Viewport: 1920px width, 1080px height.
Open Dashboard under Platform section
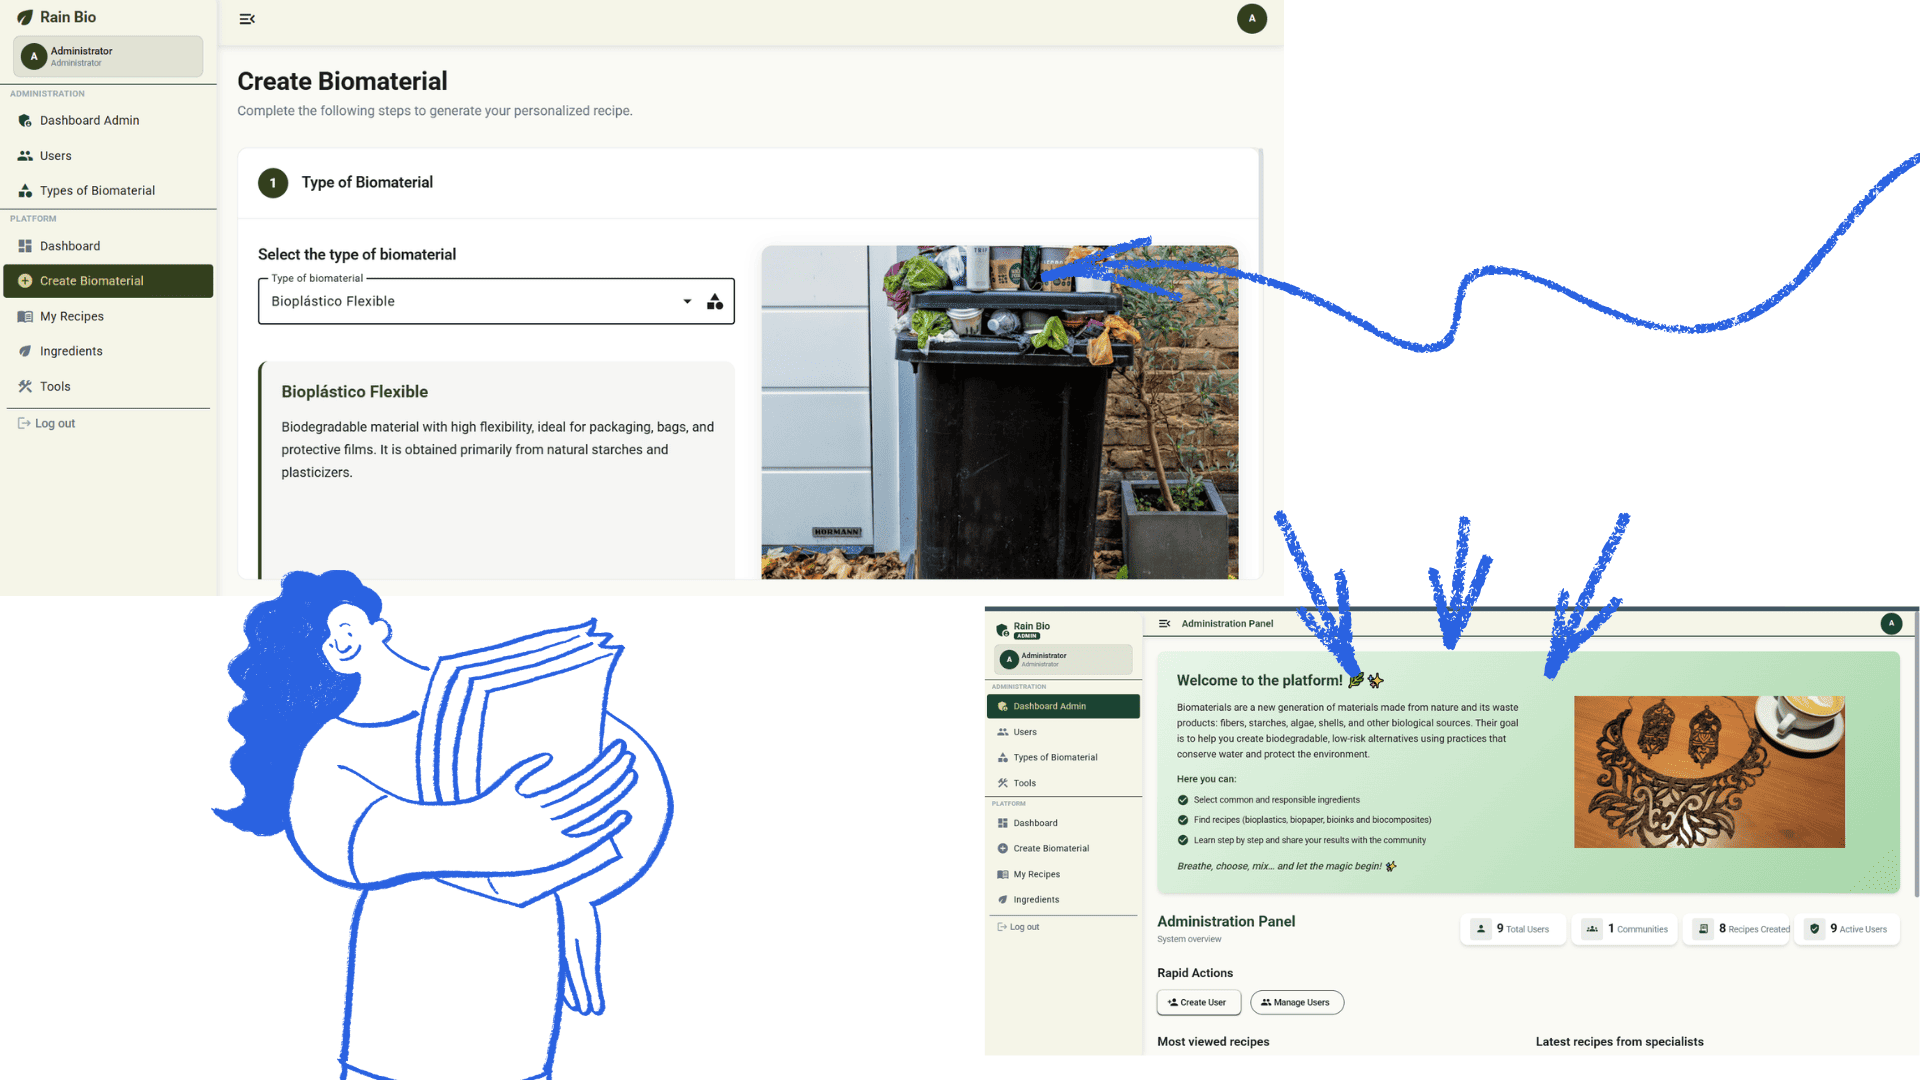click(x=108, y=246)
